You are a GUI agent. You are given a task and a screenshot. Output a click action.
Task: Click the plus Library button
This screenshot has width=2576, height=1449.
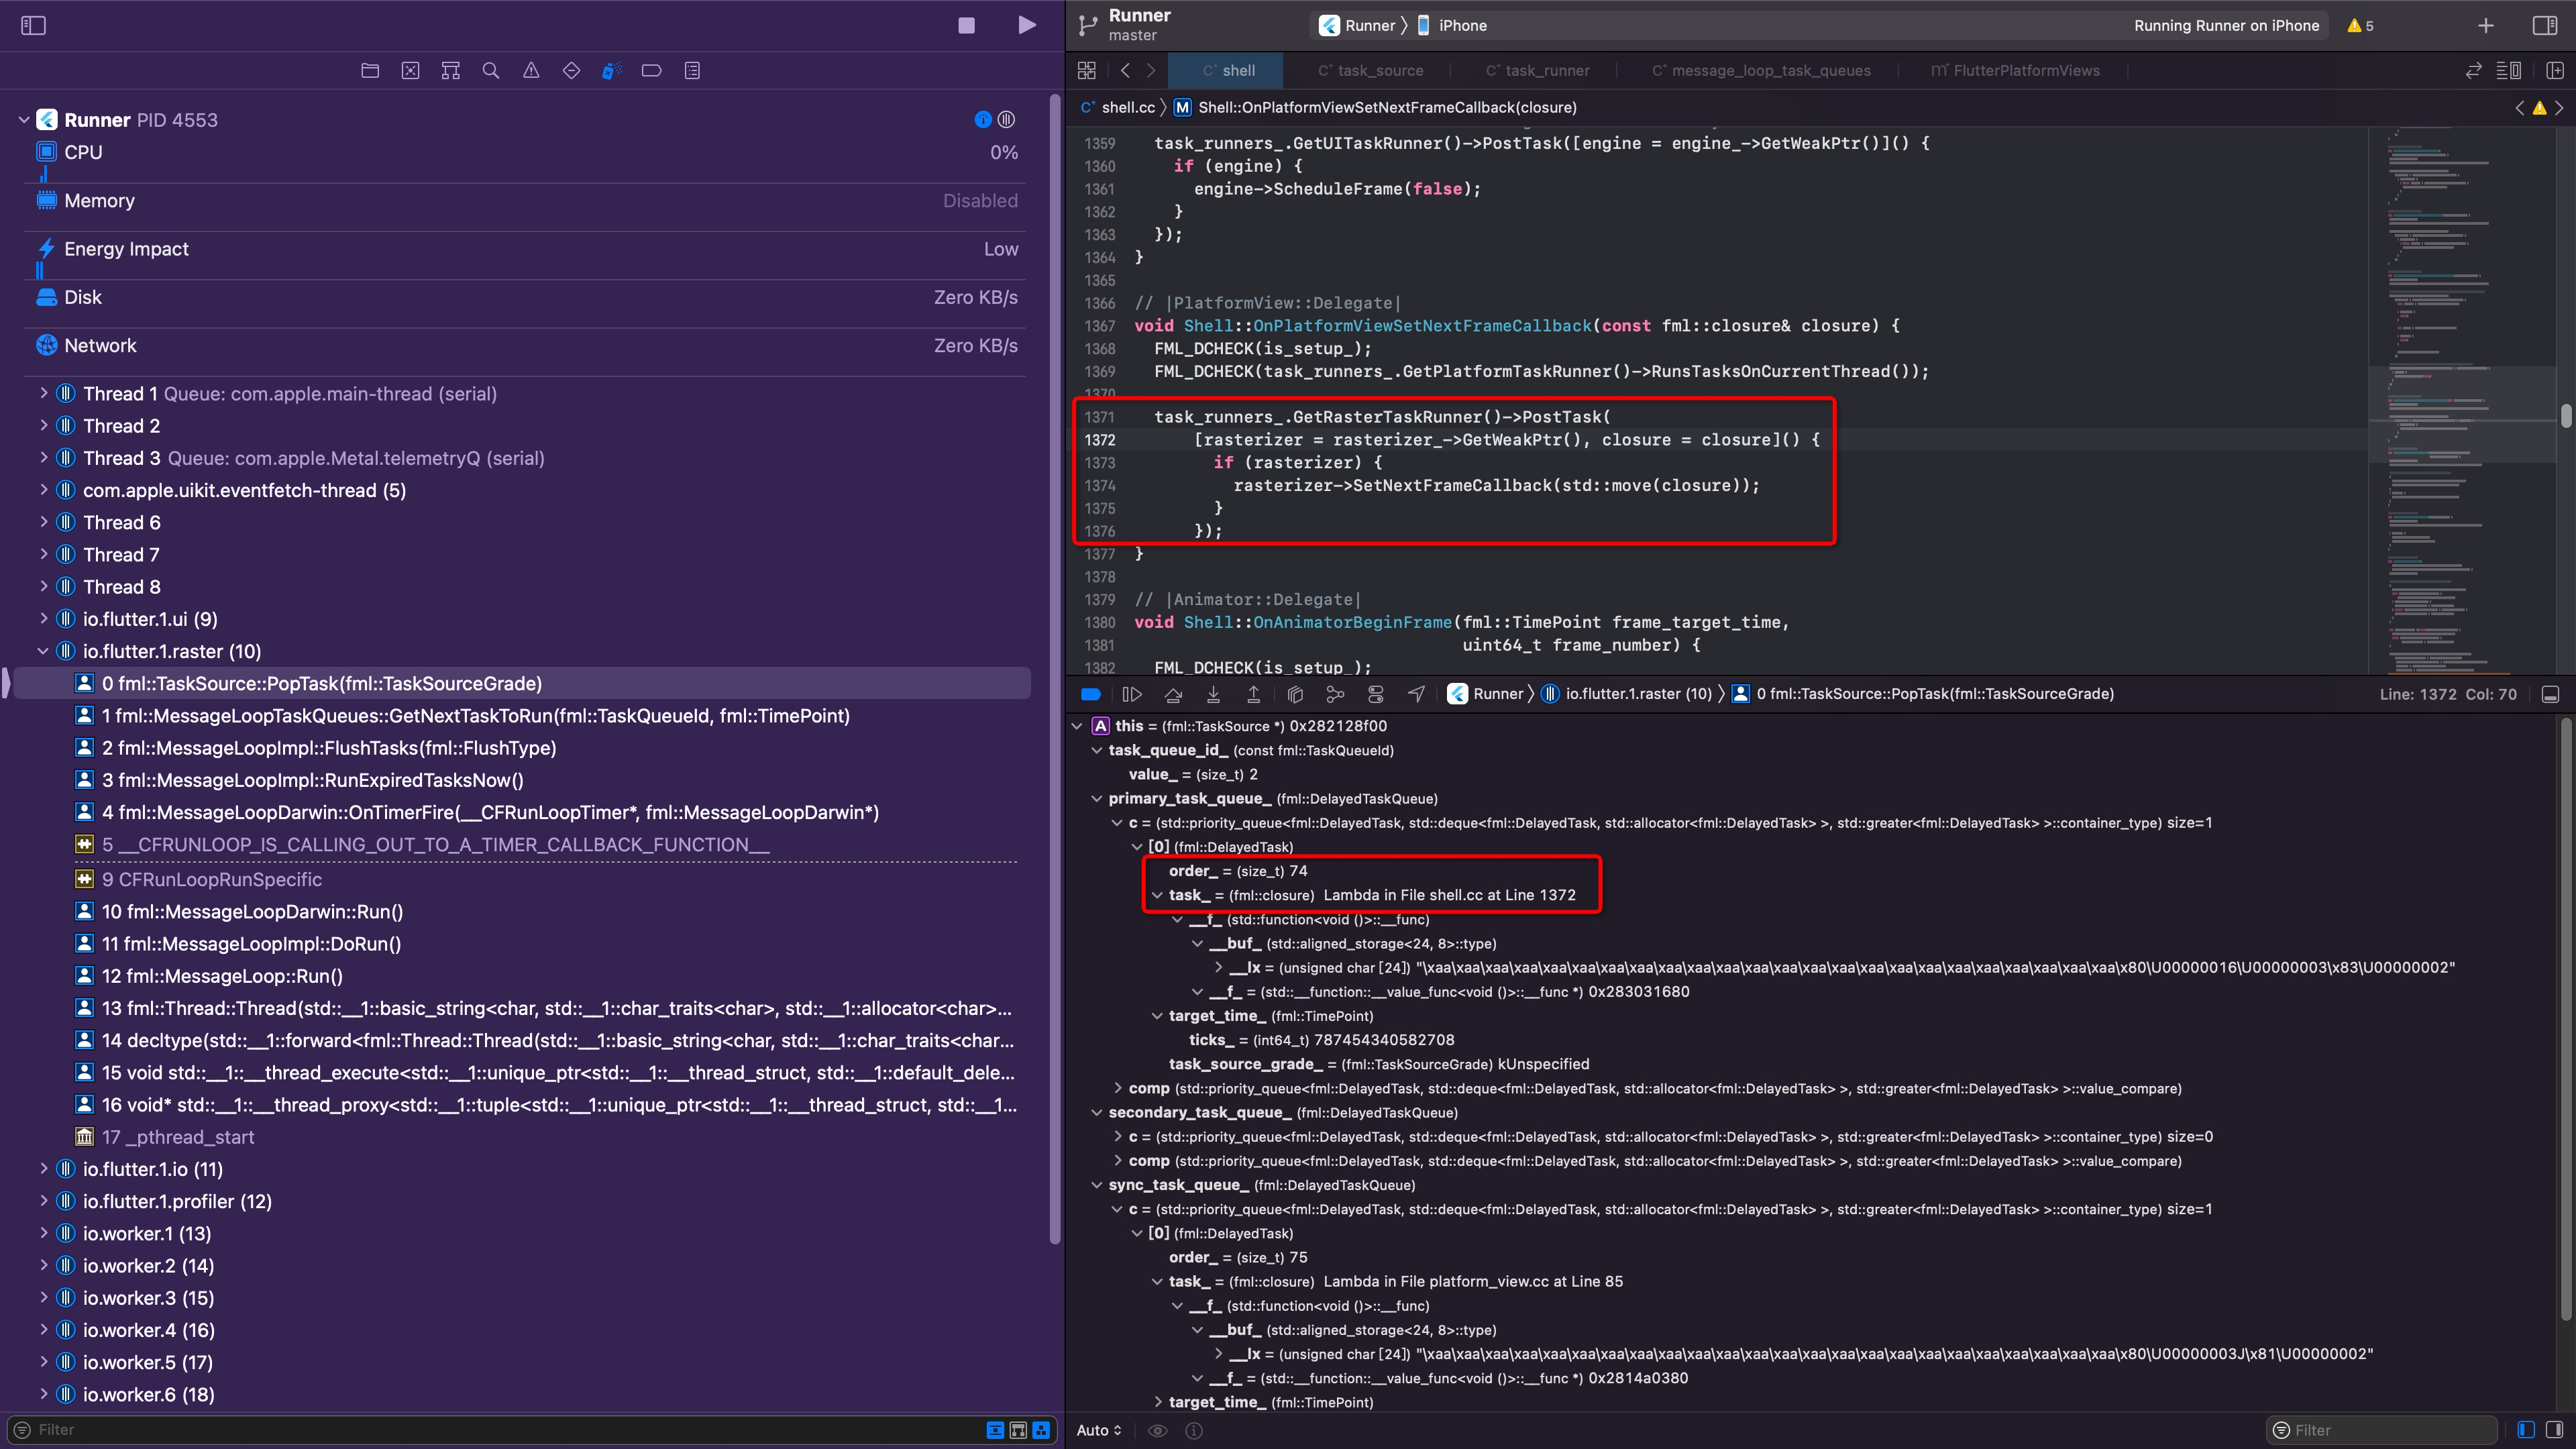[2486, 26]
